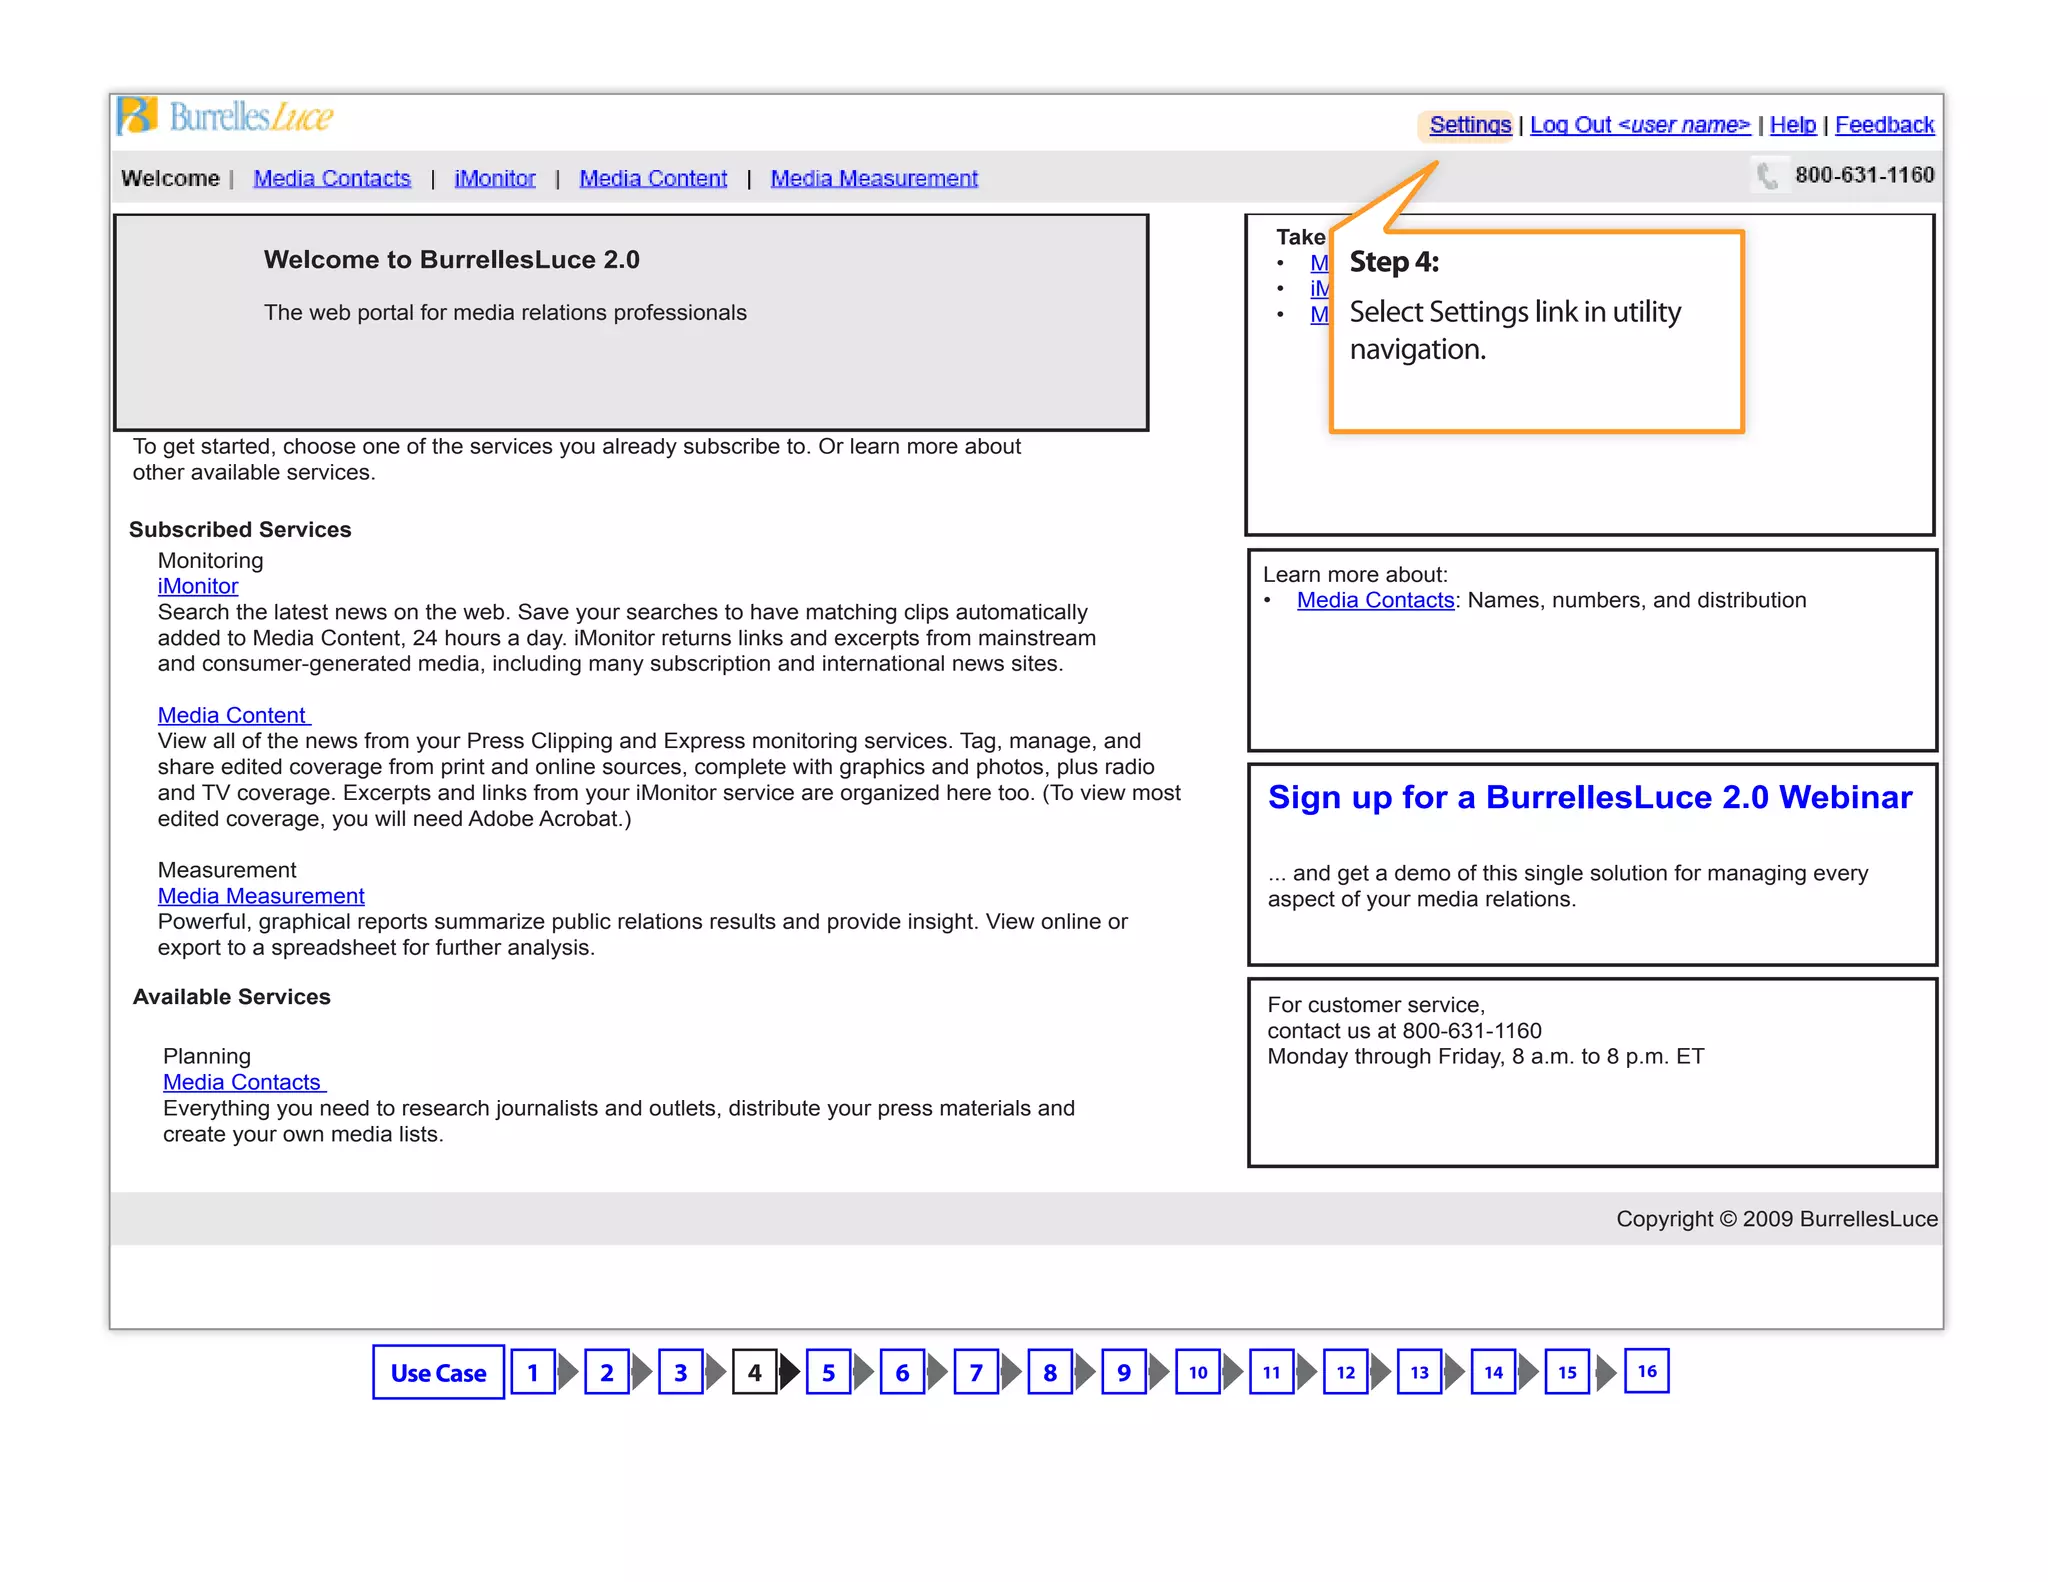
Task: Click iMonitor link under Monitoring
Action: (198, 587)
